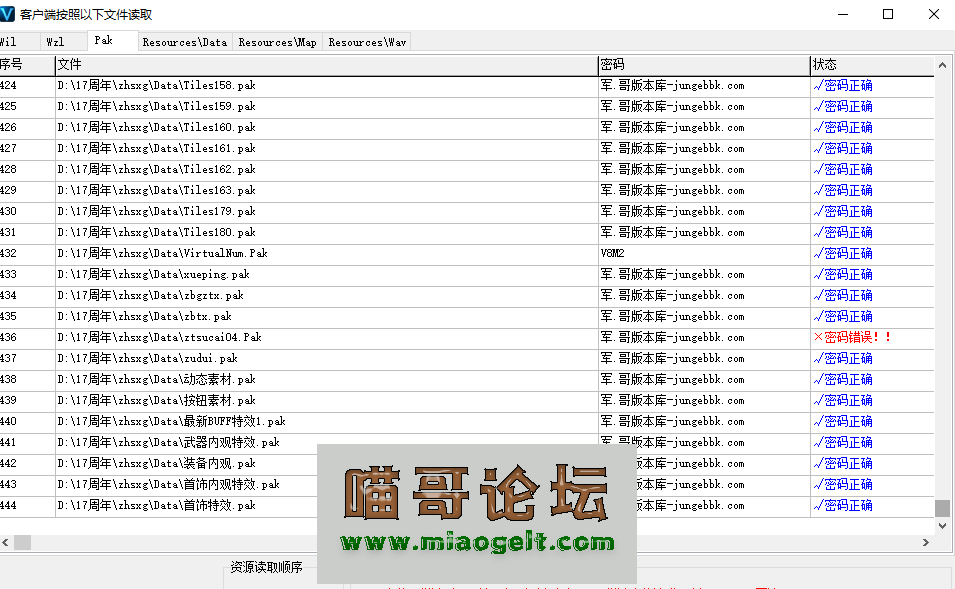Open the Resources\Wav tab
Viewport: 955px width, 589px height.
(x=367, y=41)
